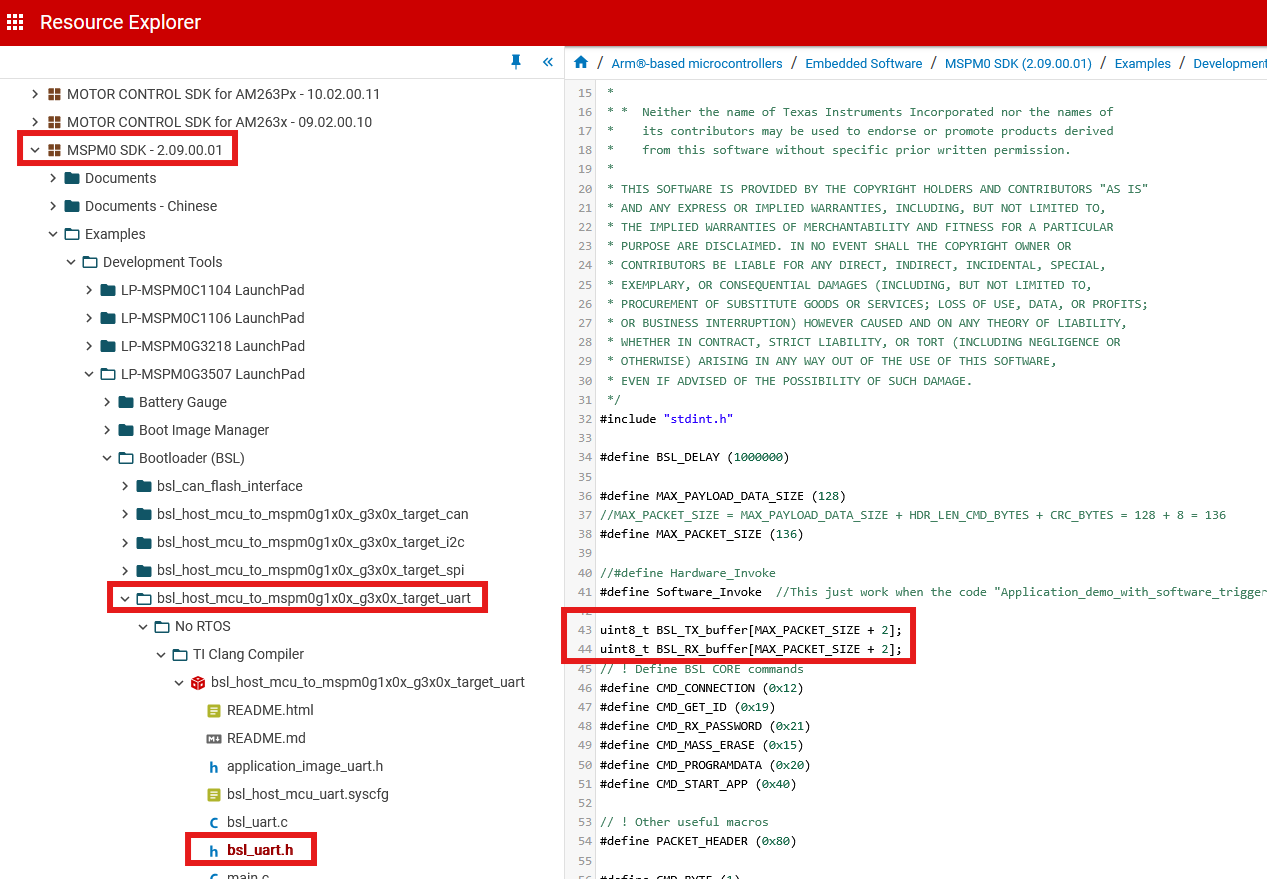Open application_image_uart.h file

305,766
